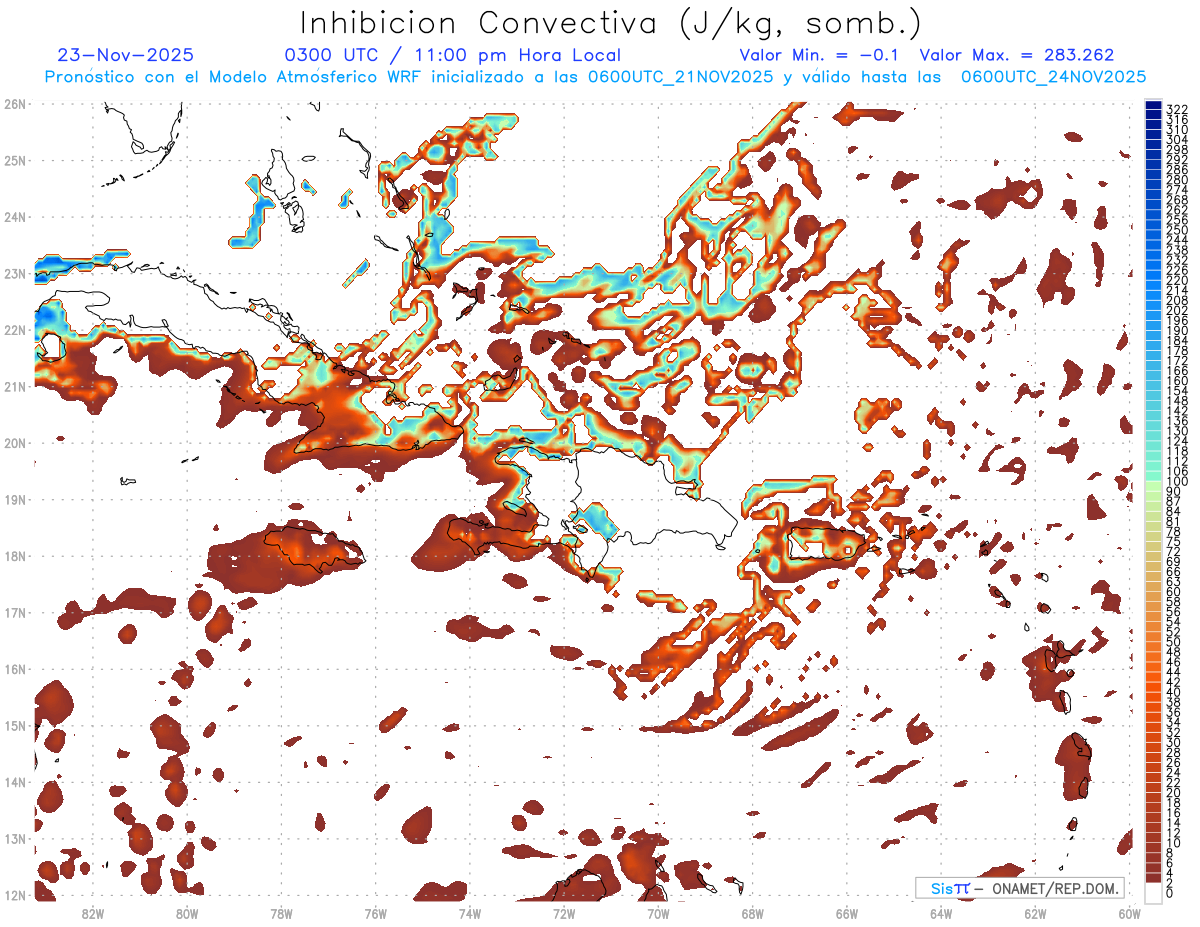Click the "154" value on the color scale
The width and height of the screenshot is (1200, 927).
pos(1177,390)
